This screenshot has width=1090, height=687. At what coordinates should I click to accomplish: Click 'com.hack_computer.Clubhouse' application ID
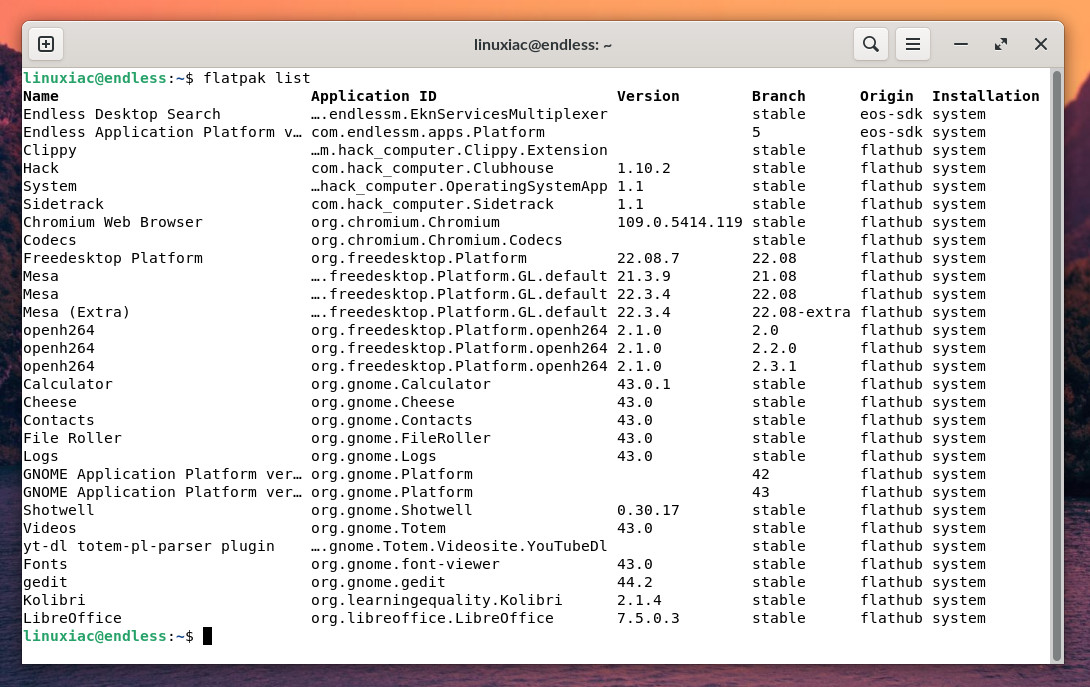[432, 168]
